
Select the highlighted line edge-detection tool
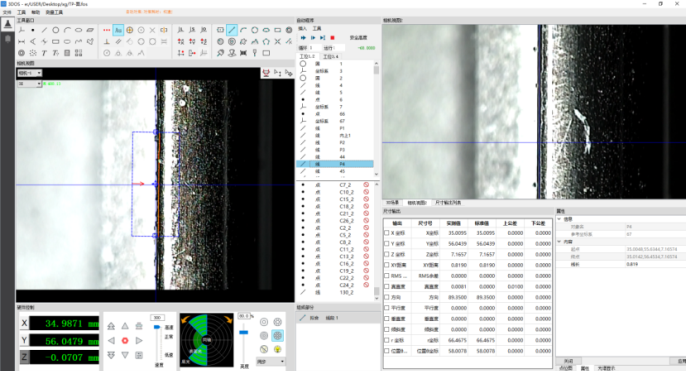[x=232, y=30]
